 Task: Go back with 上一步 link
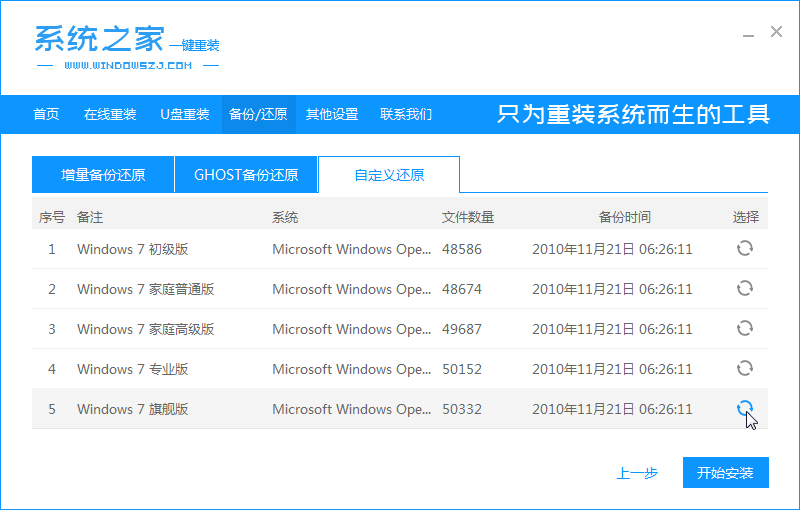click(x=637, y=472)
